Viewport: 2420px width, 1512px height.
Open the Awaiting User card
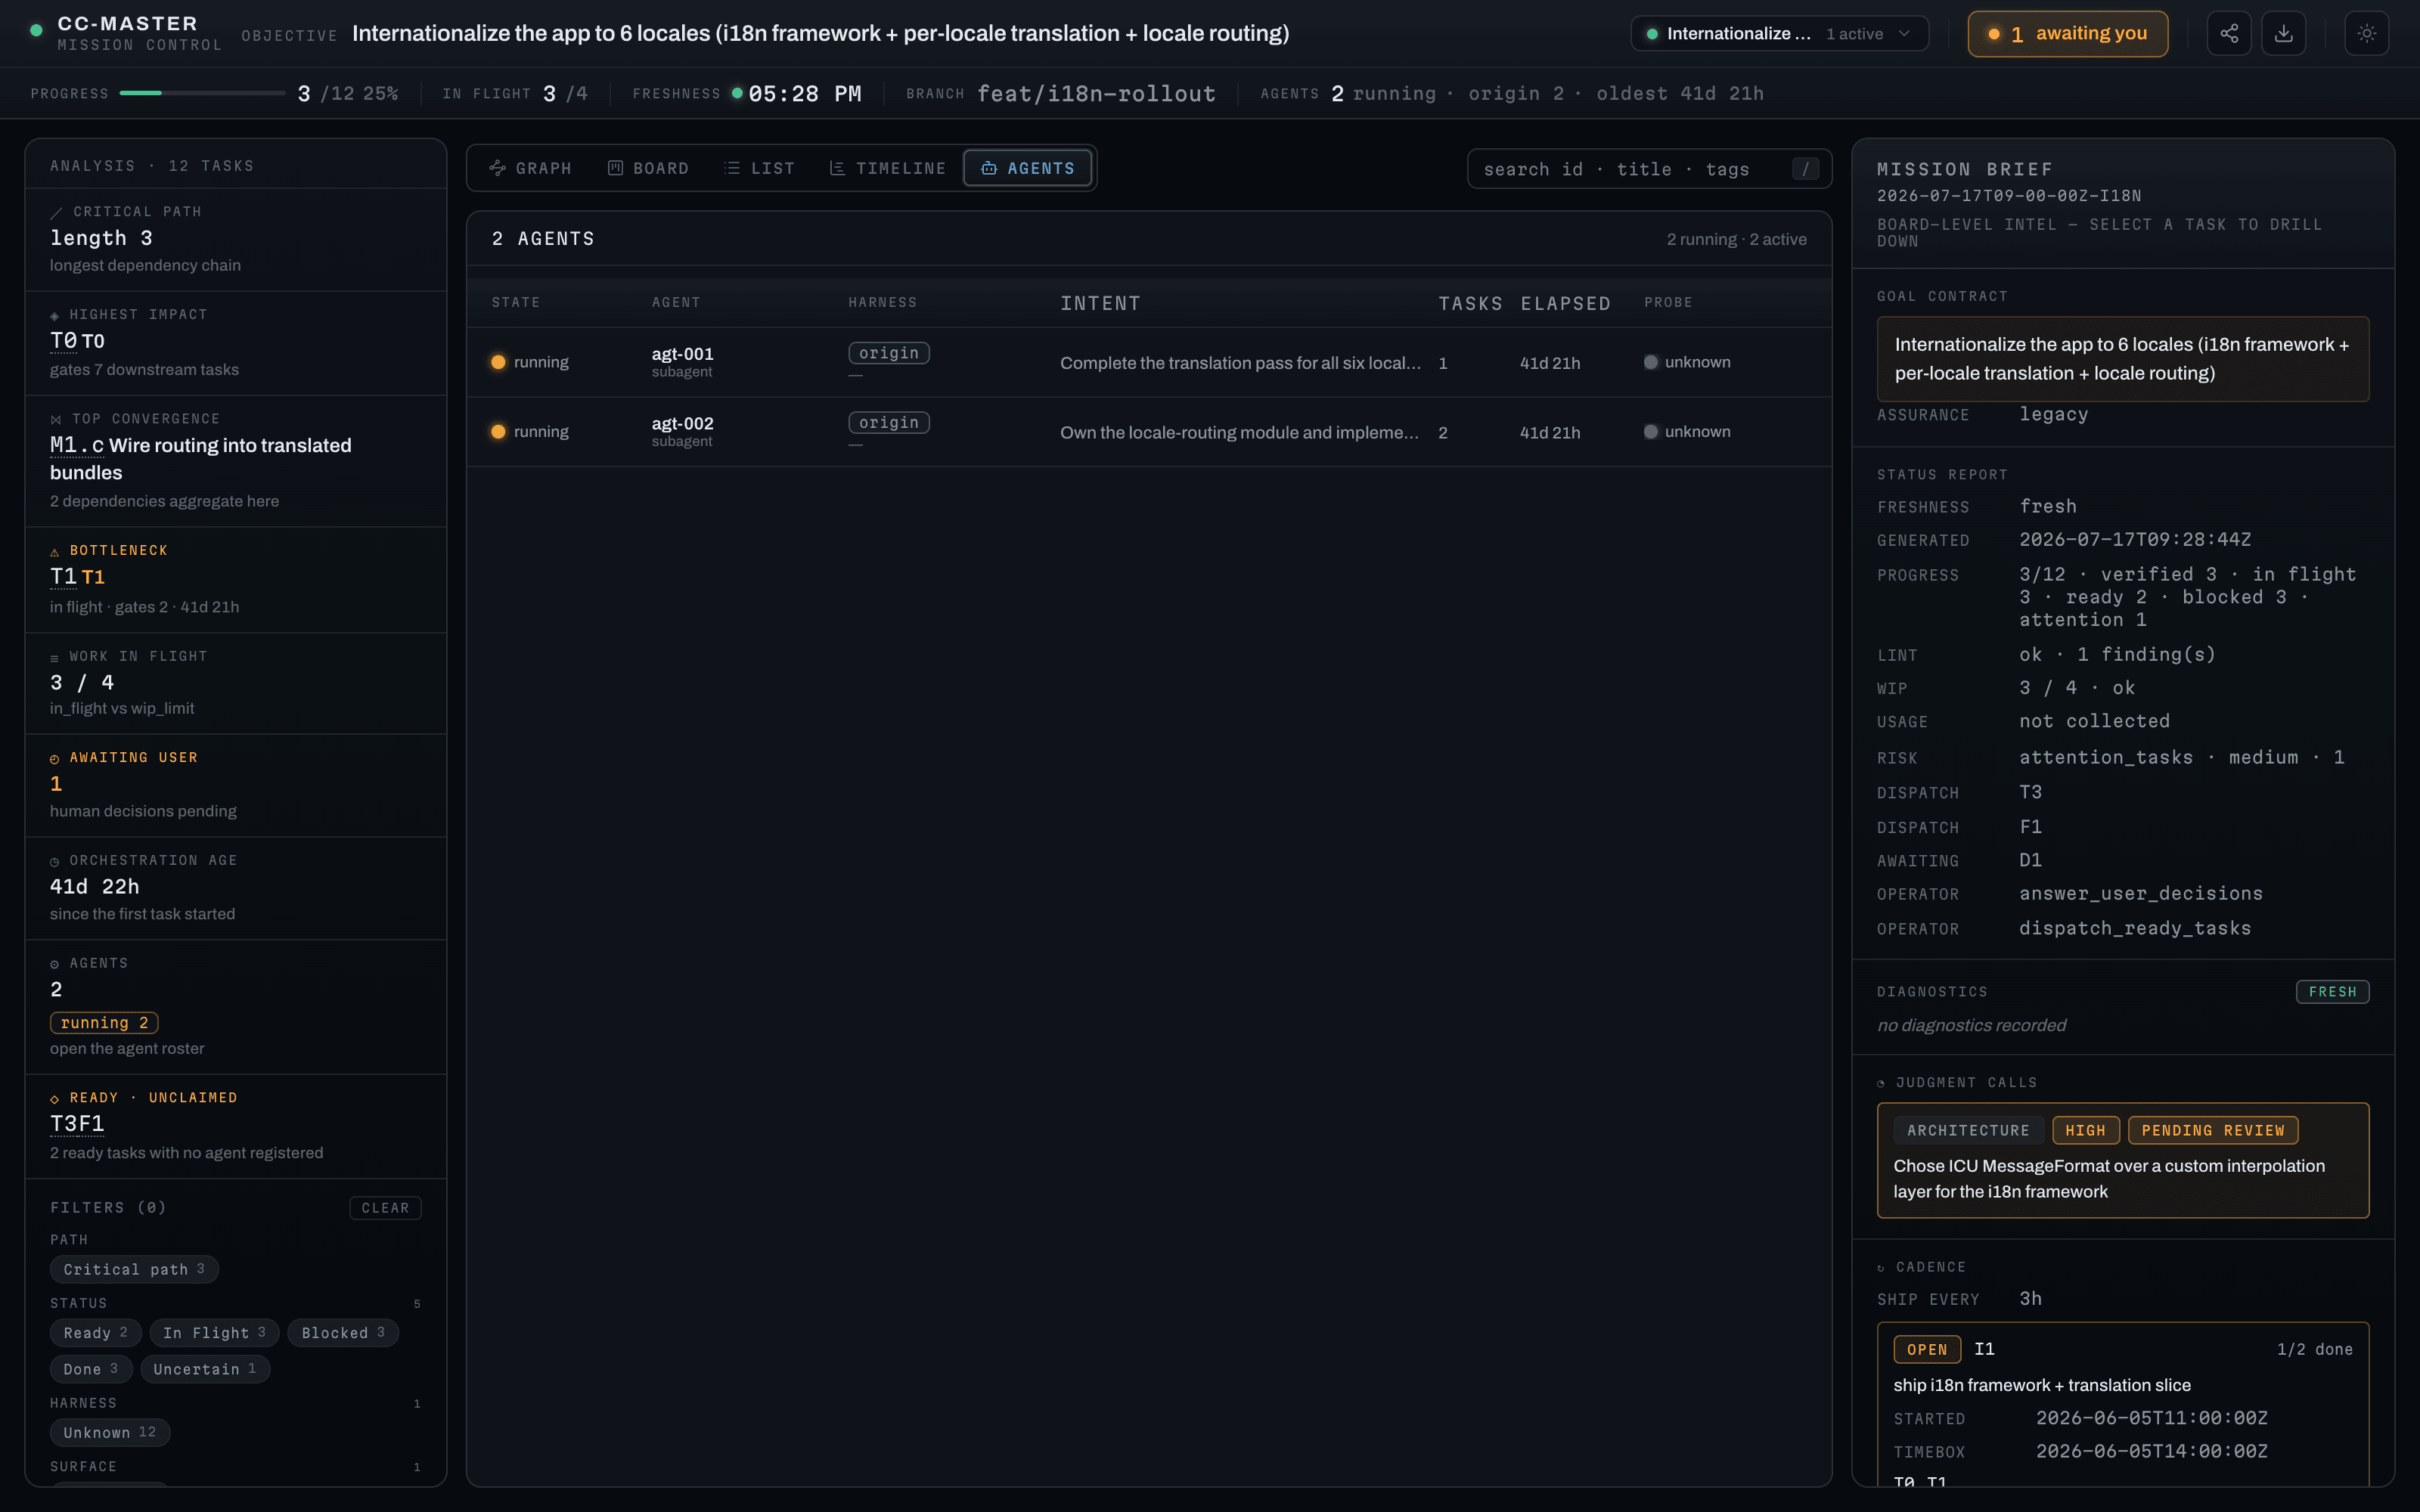[x=236, y=785]
